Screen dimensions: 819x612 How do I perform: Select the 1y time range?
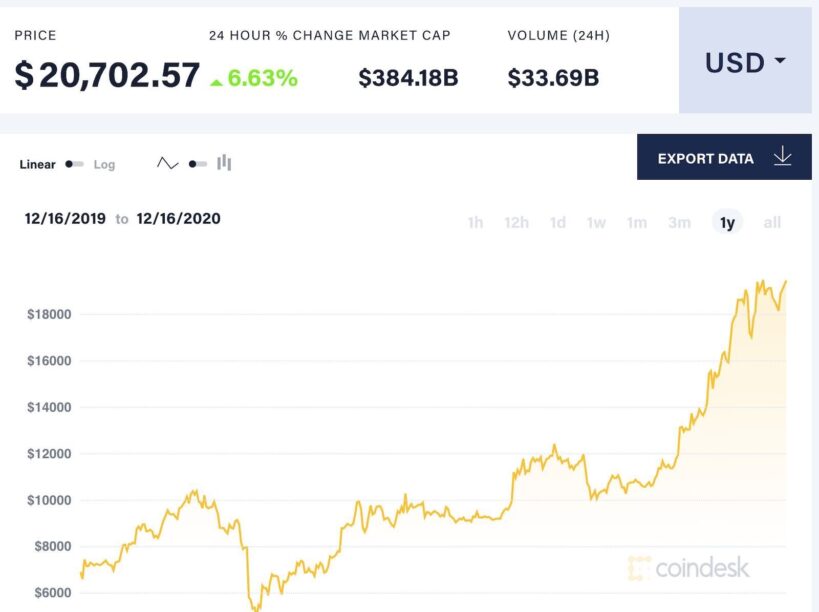(x=727, y=223)
